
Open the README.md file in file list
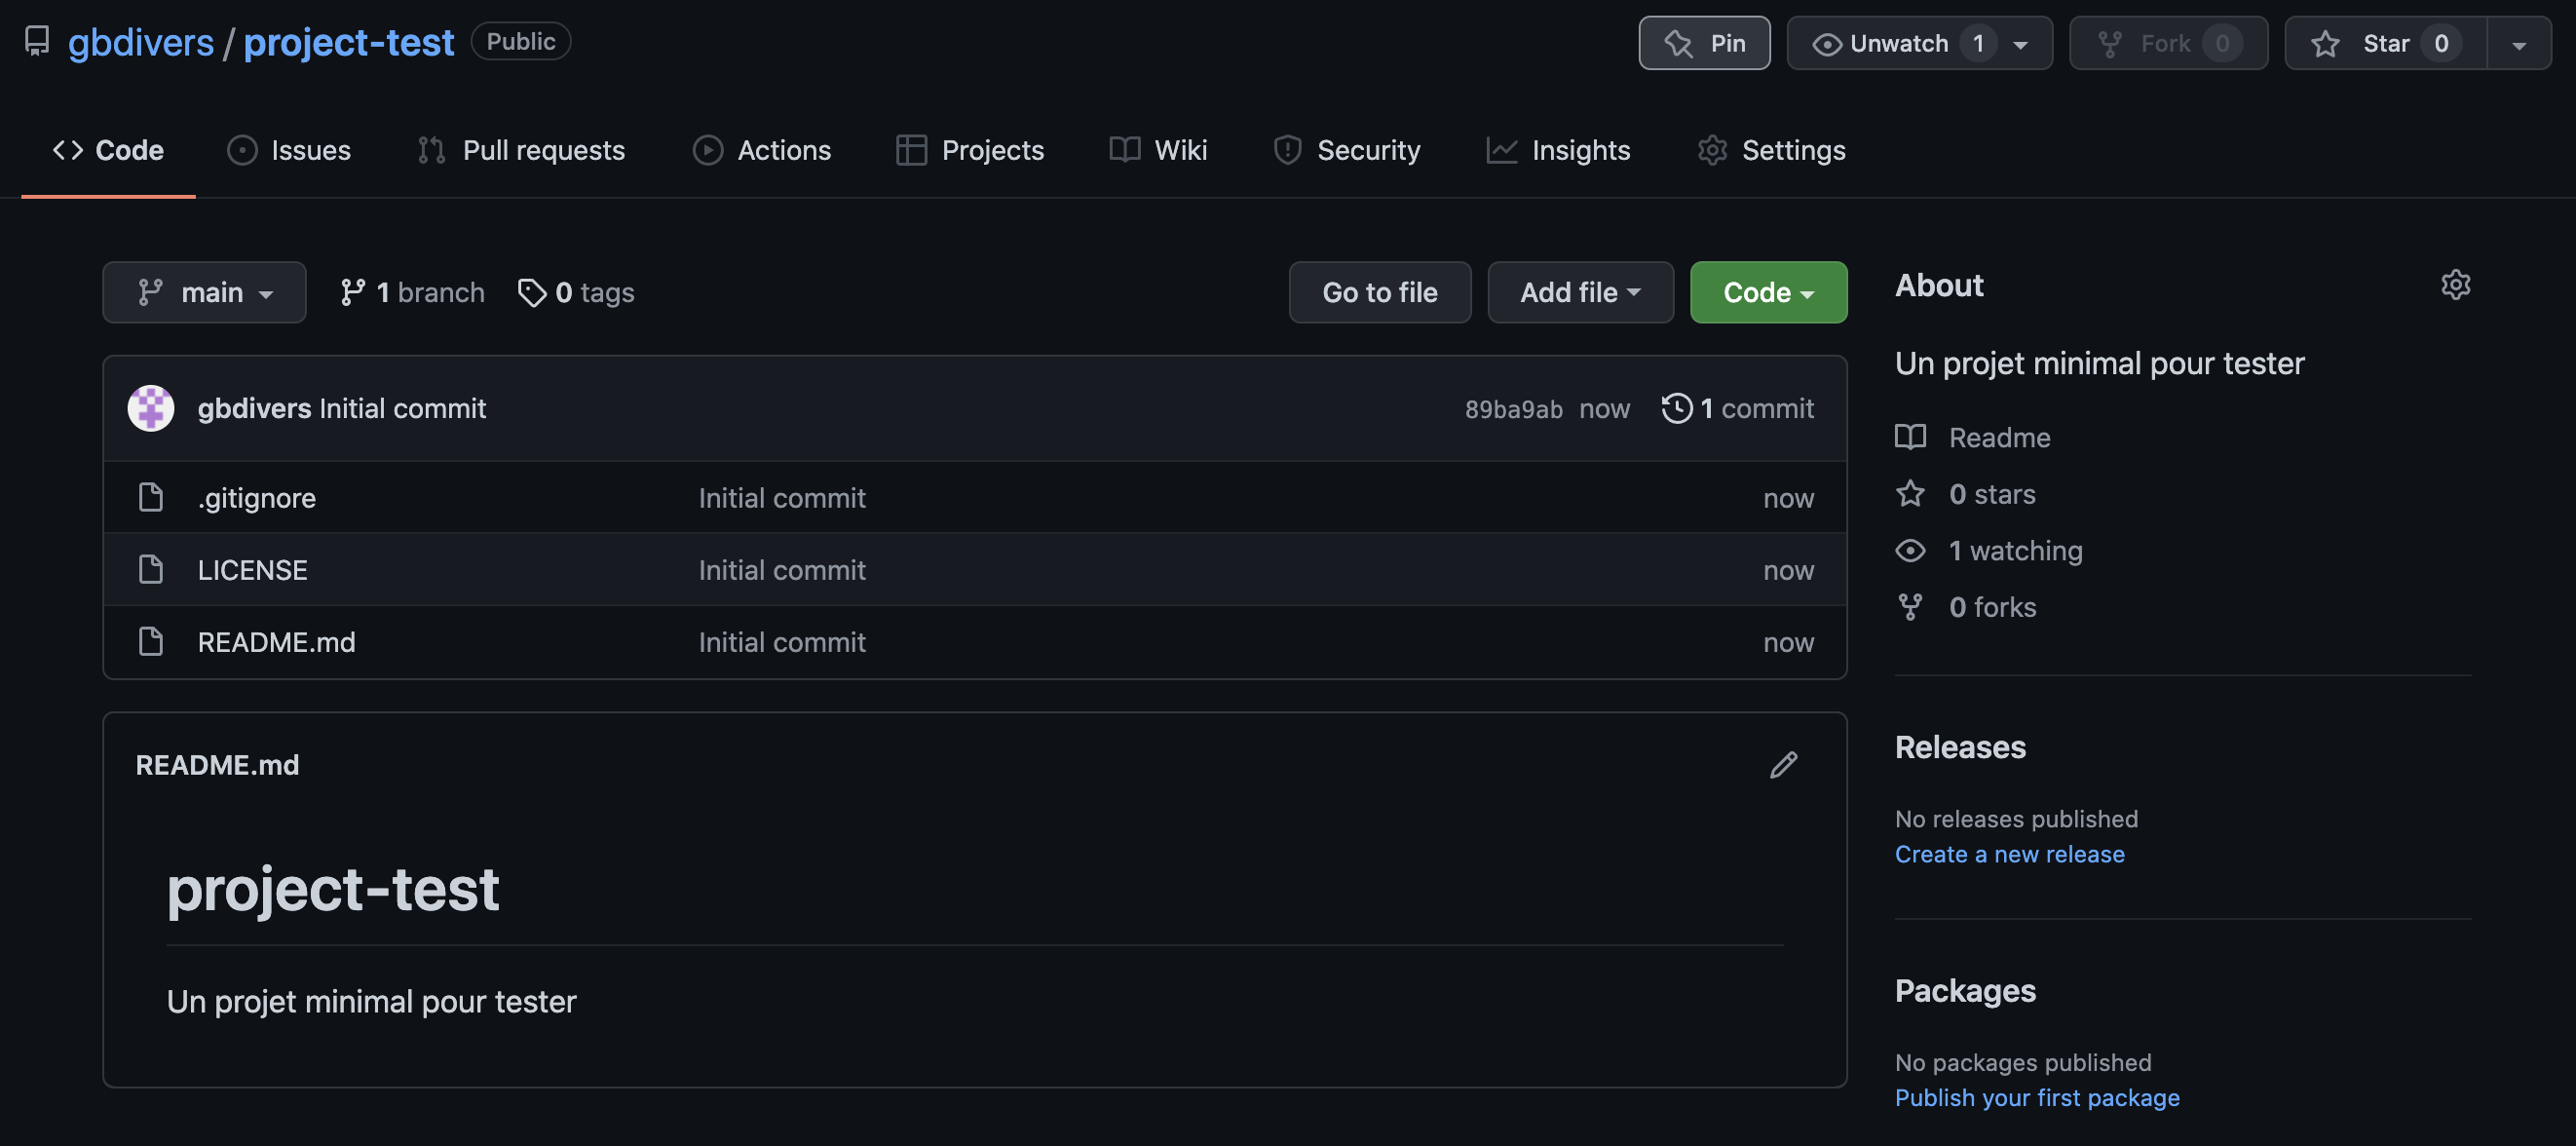point(277,642)
